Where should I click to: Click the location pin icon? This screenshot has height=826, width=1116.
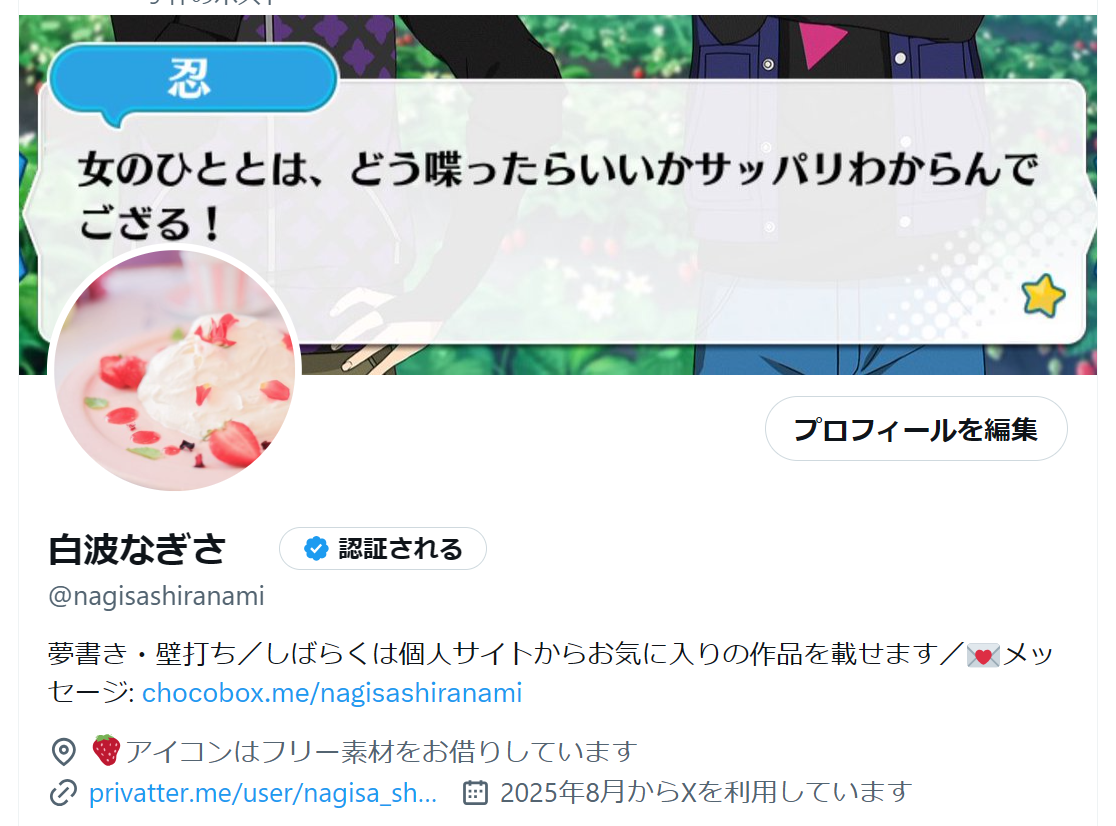click(63, 752)
